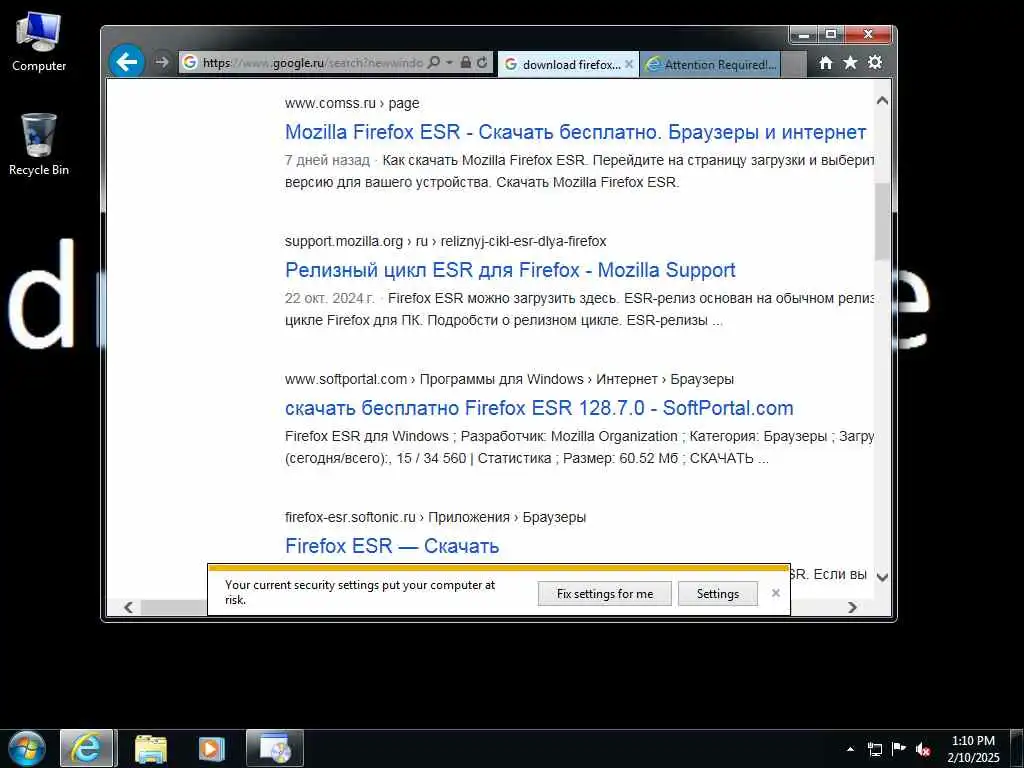Select the Computer desktop icon

click(39, 43)
